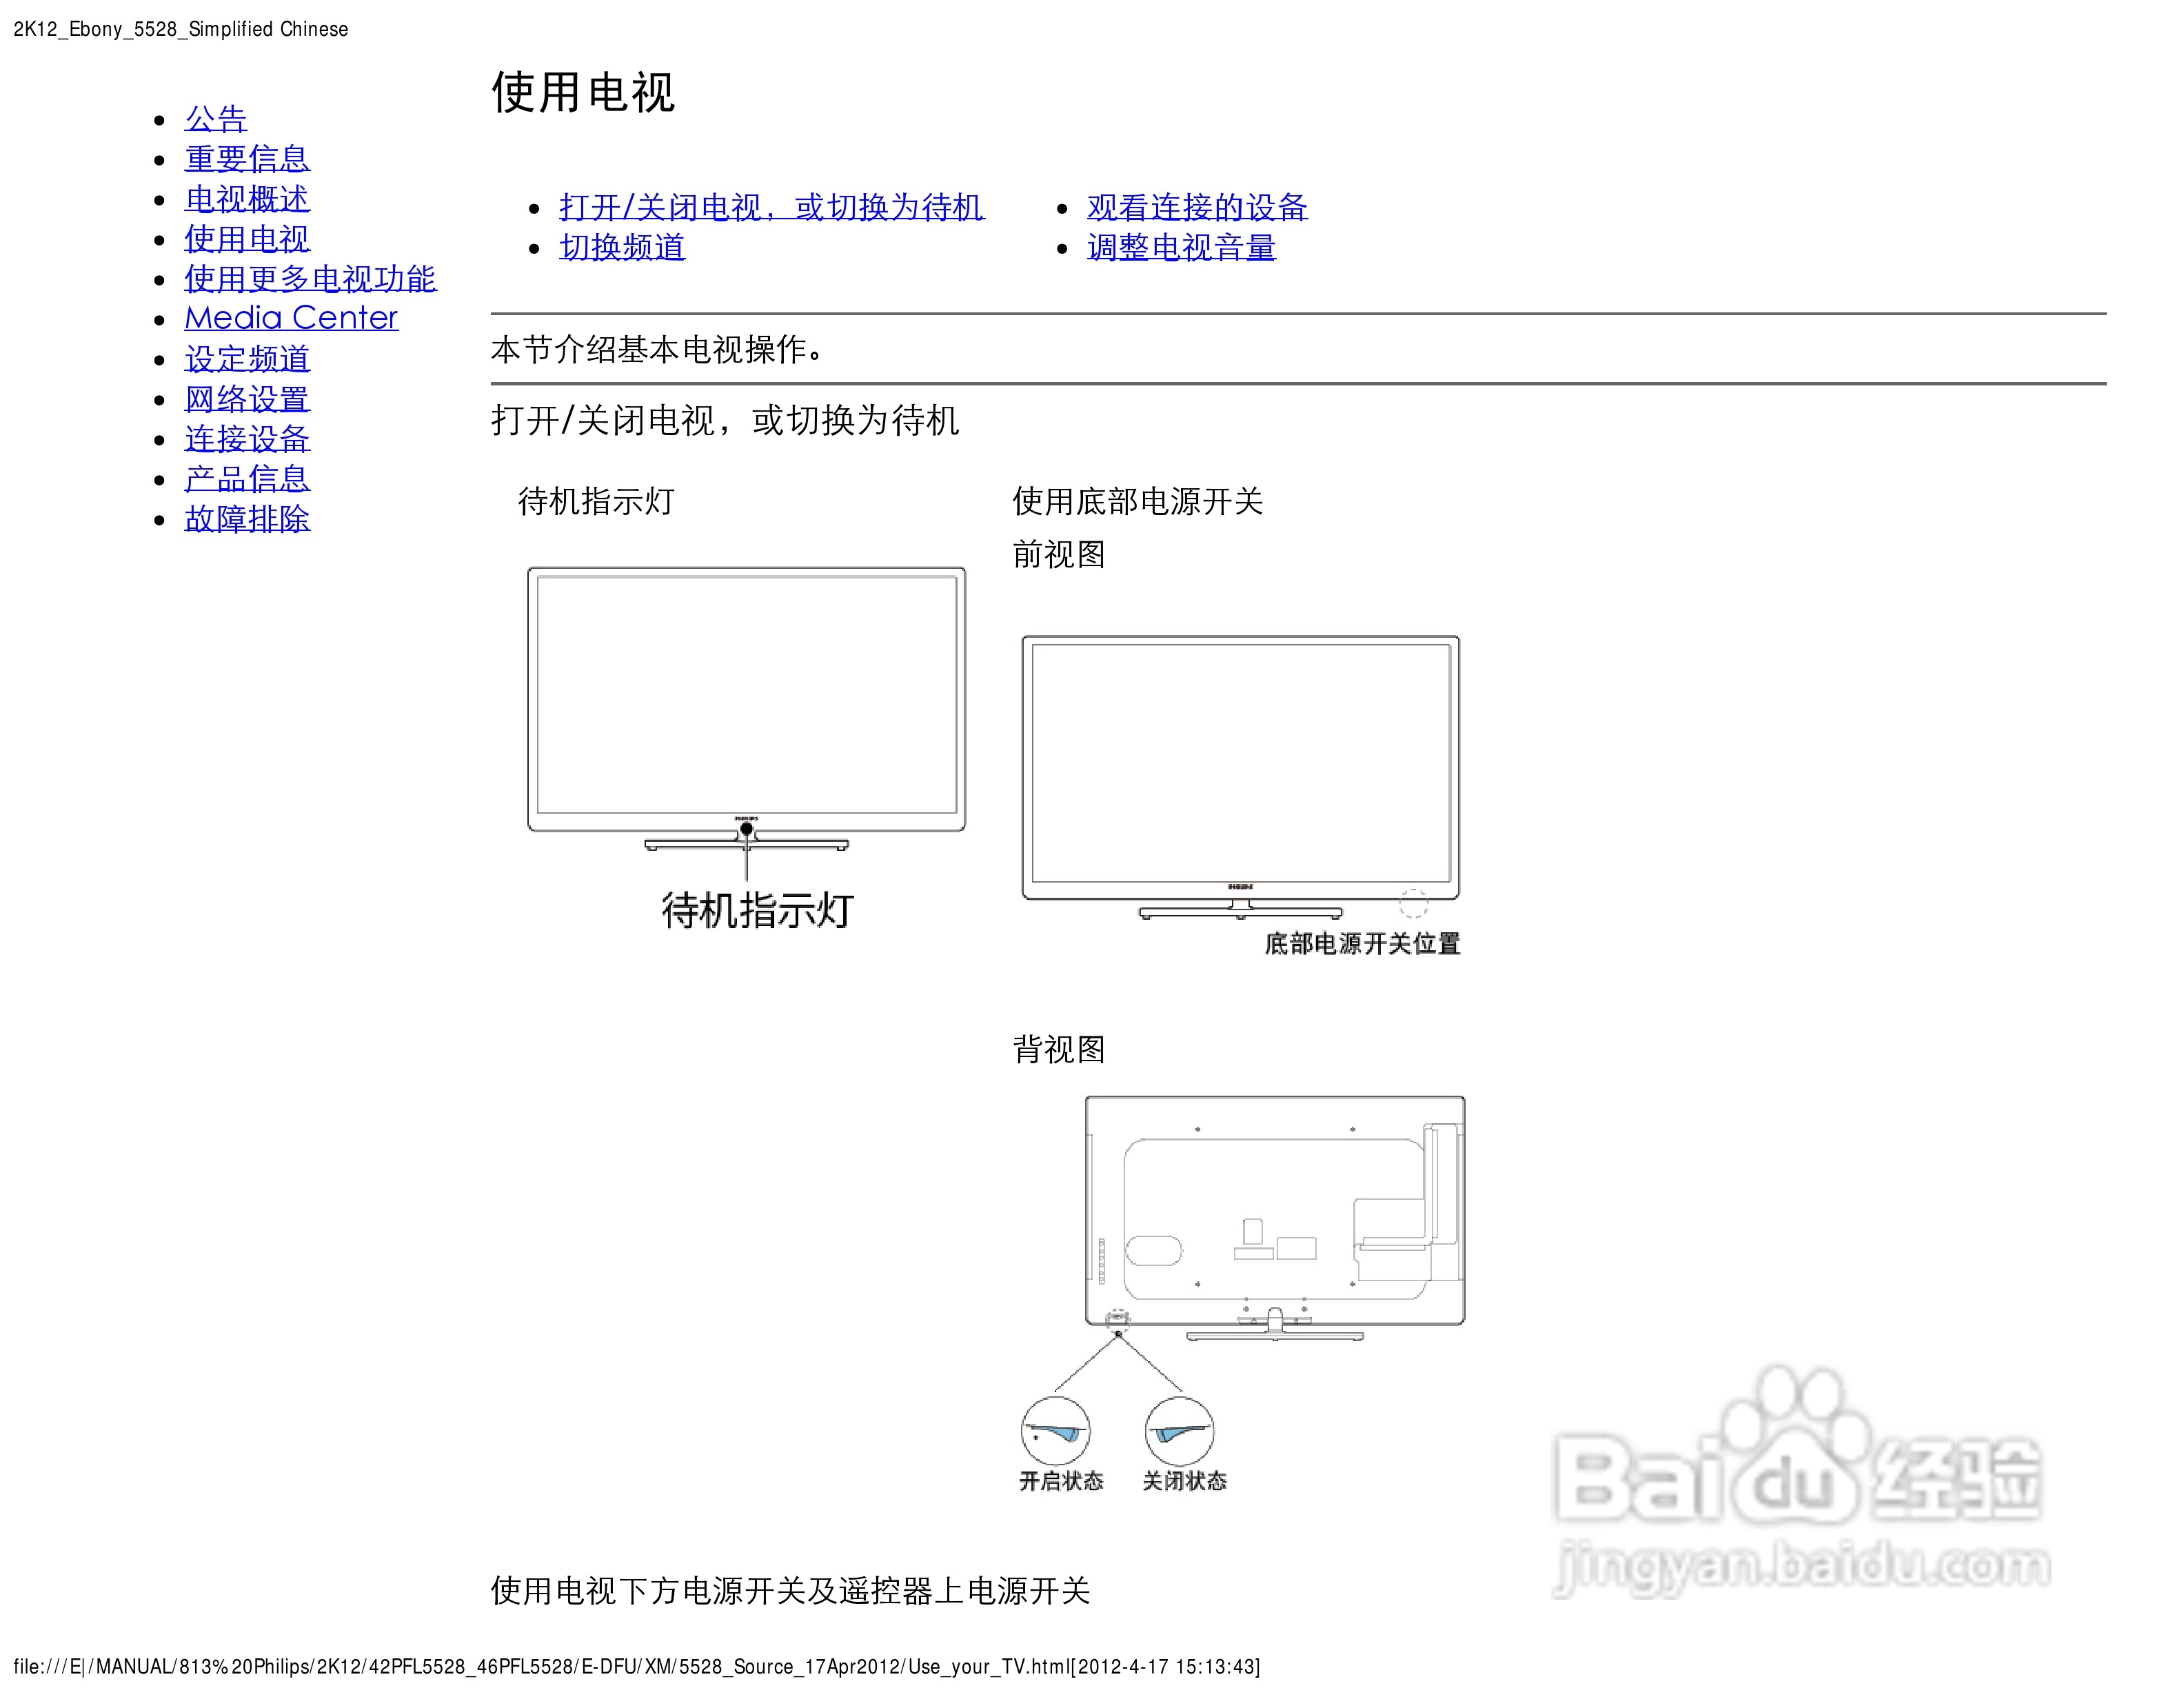Jump to the 调整电视音量 anchor link

click(1181, 247)
